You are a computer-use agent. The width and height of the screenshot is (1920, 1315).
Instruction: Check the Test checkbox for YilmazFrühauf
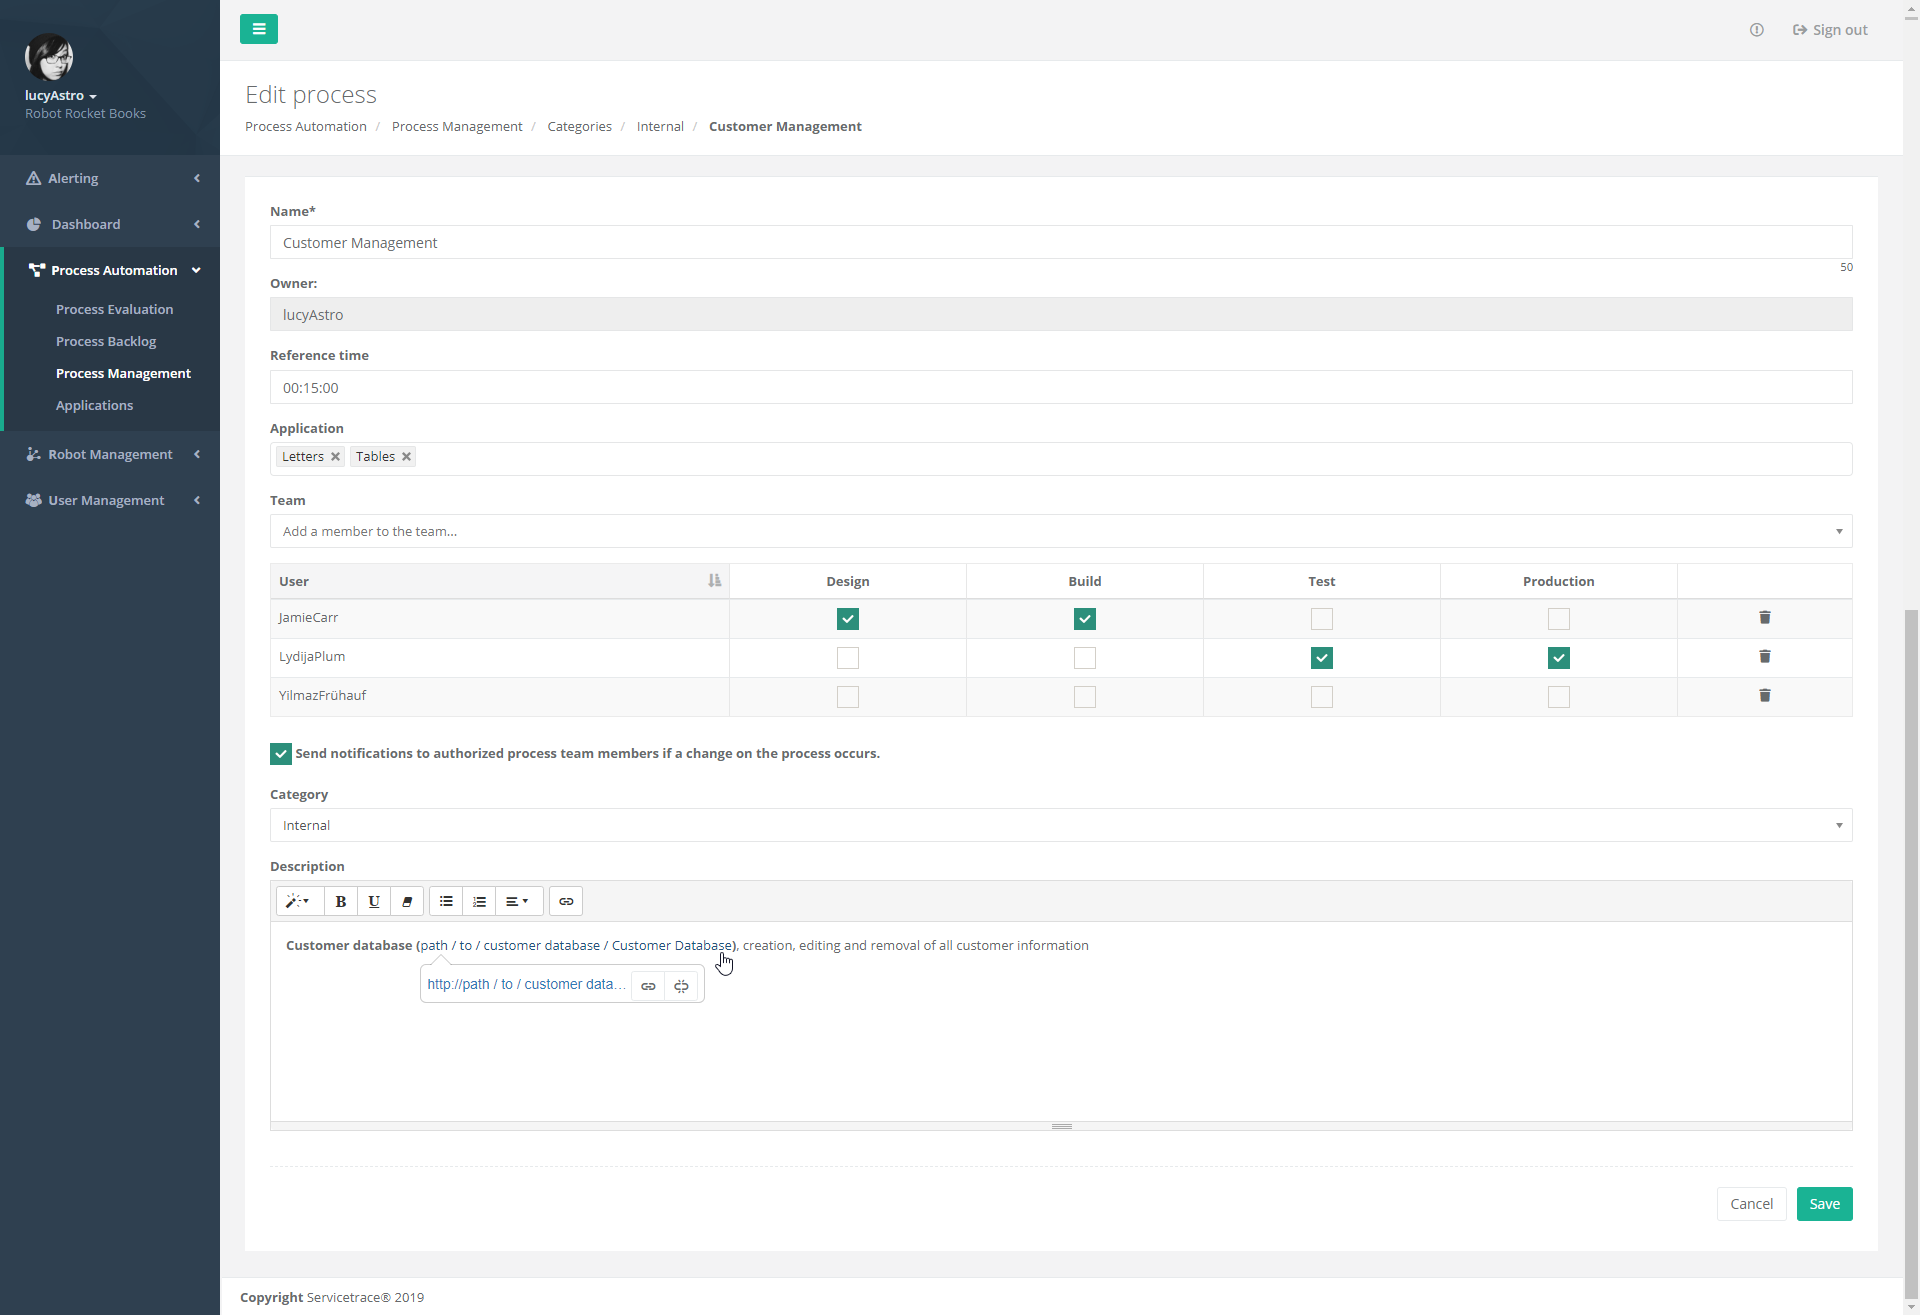click(1321, 696)
